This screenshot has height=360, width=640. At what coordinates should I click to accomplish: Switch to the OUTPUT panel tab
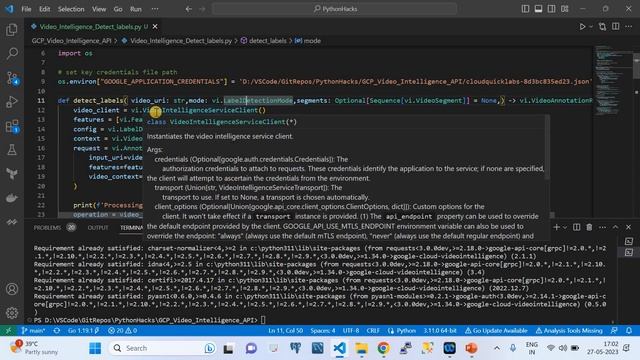98,227
